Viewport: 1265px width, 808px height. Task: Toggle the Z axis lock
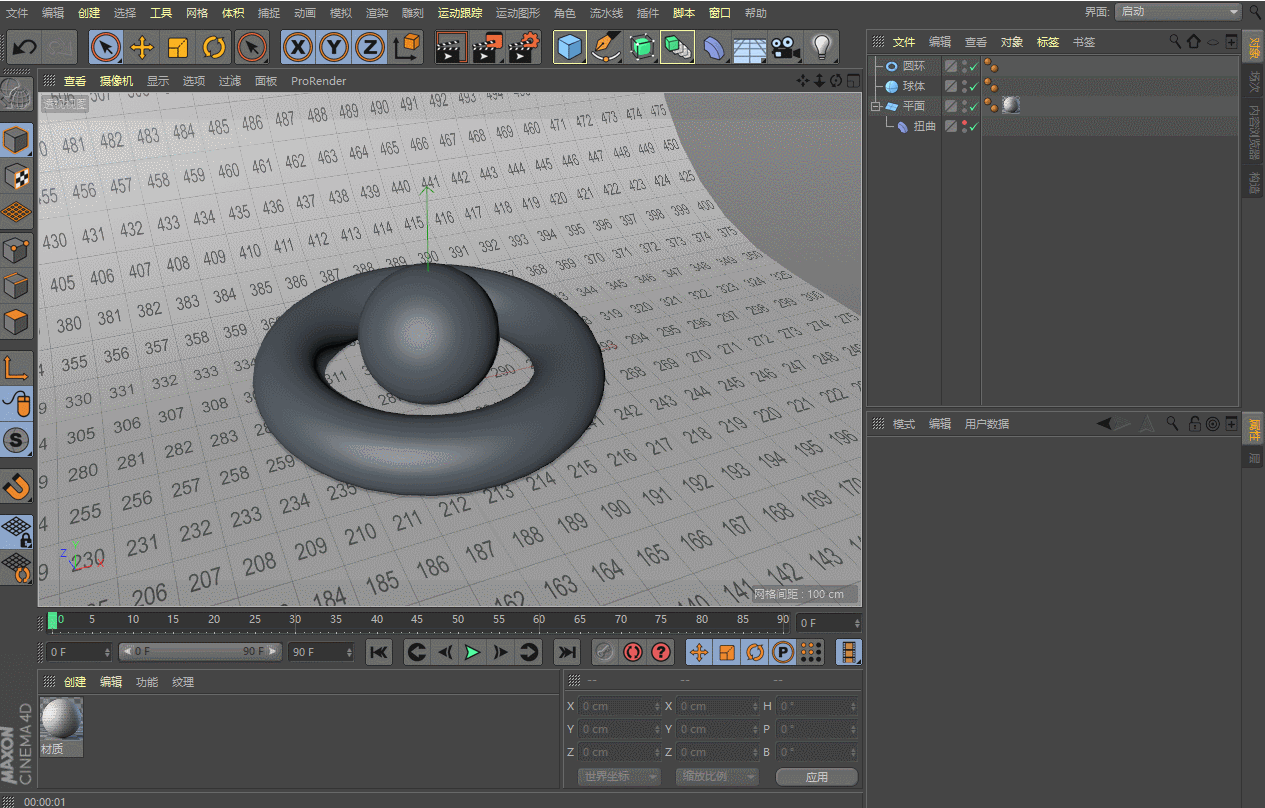point(370,47)
